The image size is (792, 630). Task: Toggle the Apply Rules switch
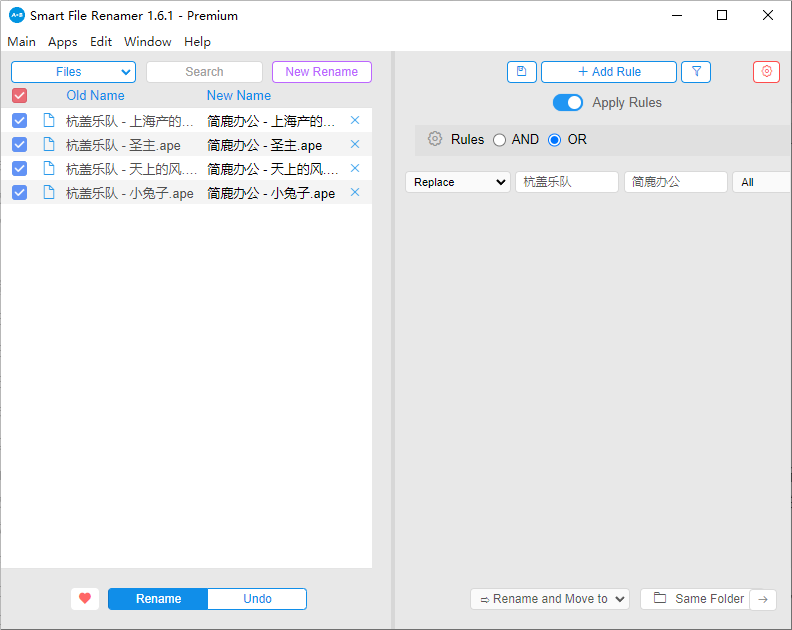568,103
